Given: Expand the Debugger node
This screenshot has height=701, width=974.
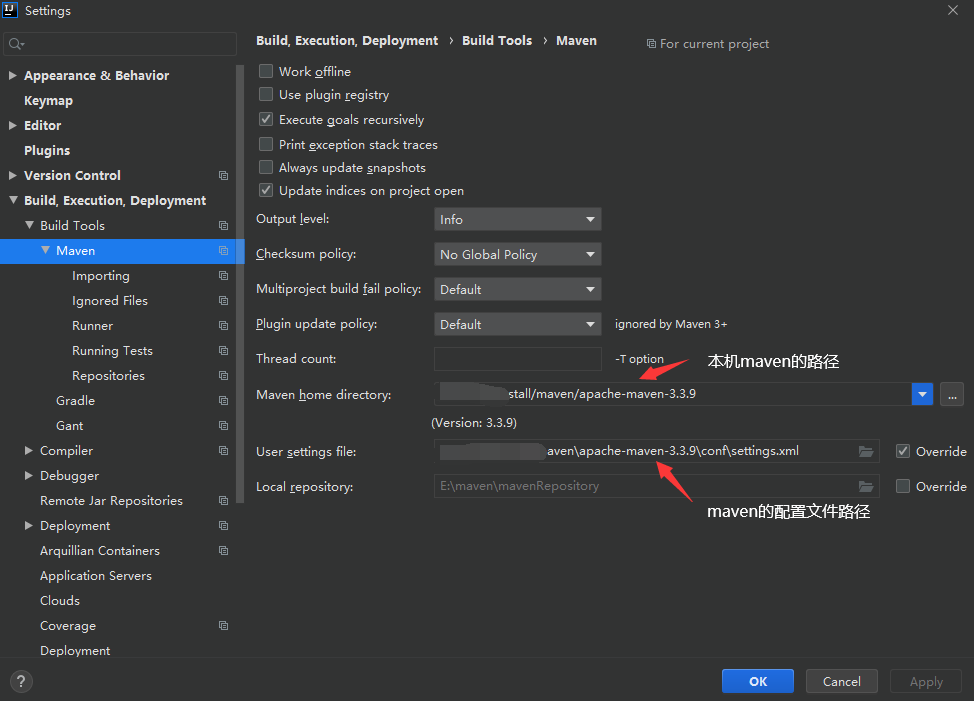Looking at the screenshot, I should point(29,476).
